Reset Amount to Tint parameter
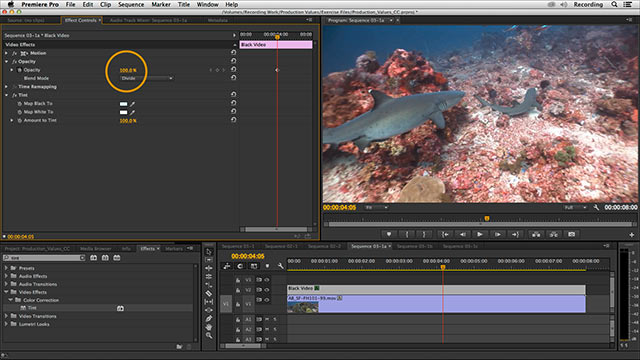 (233, 120)
